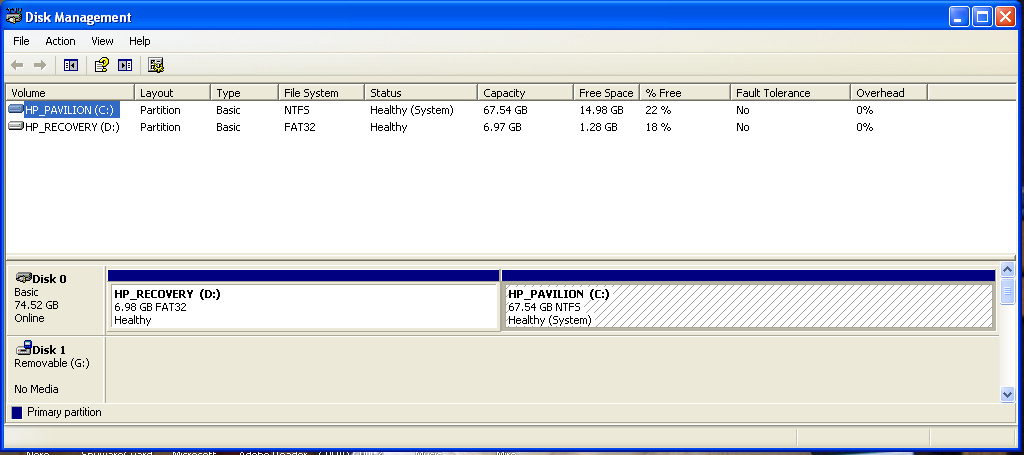Open the Action menu
This screenshot has width=1024, height=455.
pos(60,41)
